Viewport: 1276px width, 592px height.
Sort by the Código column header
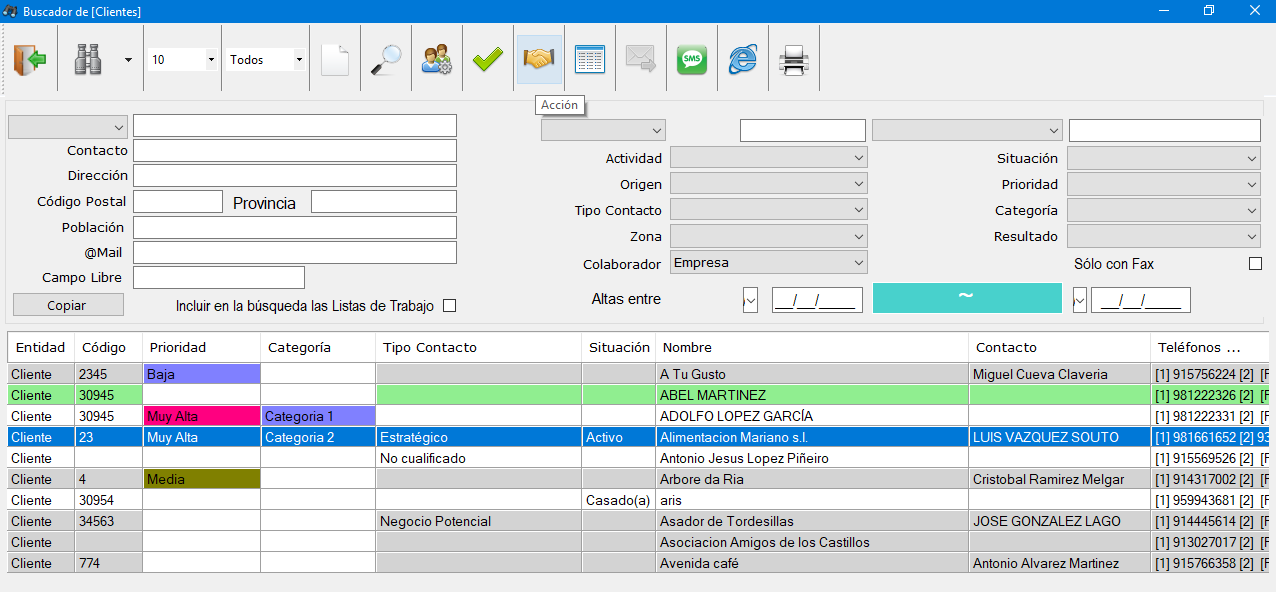coord(108,347)
